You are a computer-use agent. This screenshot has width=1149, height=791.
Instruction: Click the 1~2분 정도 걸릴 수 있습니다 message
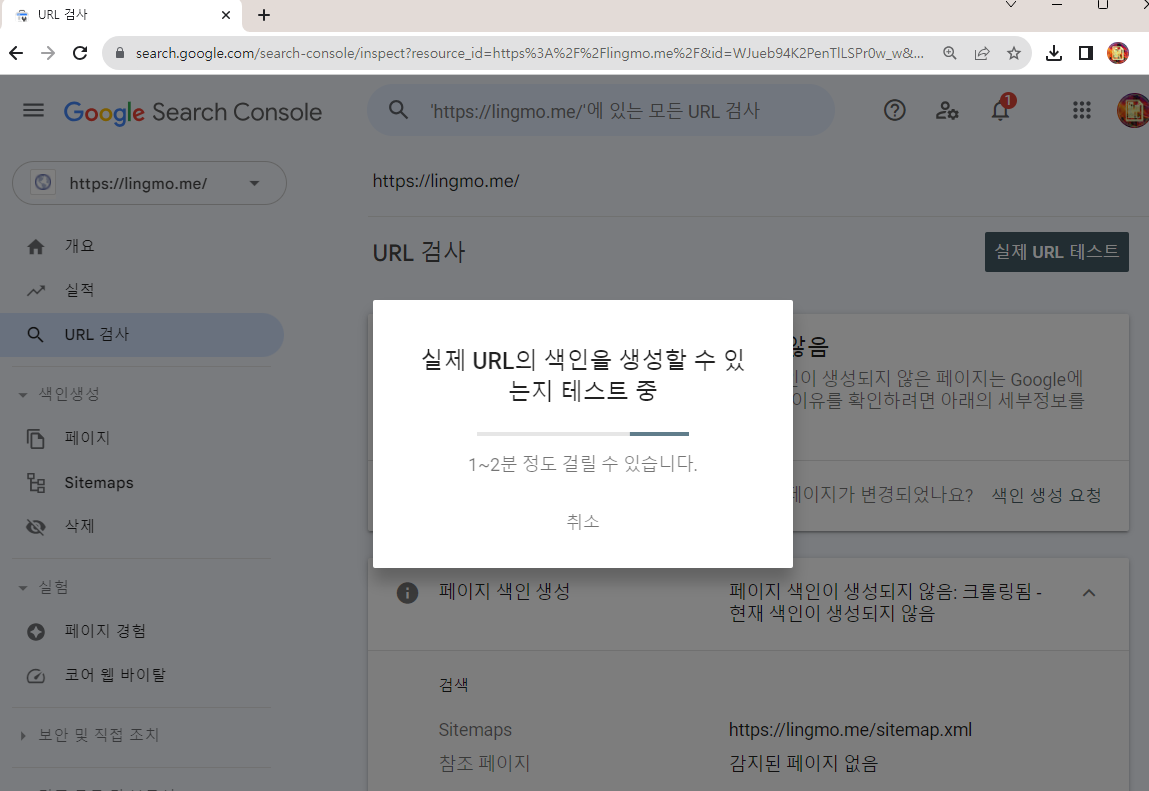(x=583, y=464)
